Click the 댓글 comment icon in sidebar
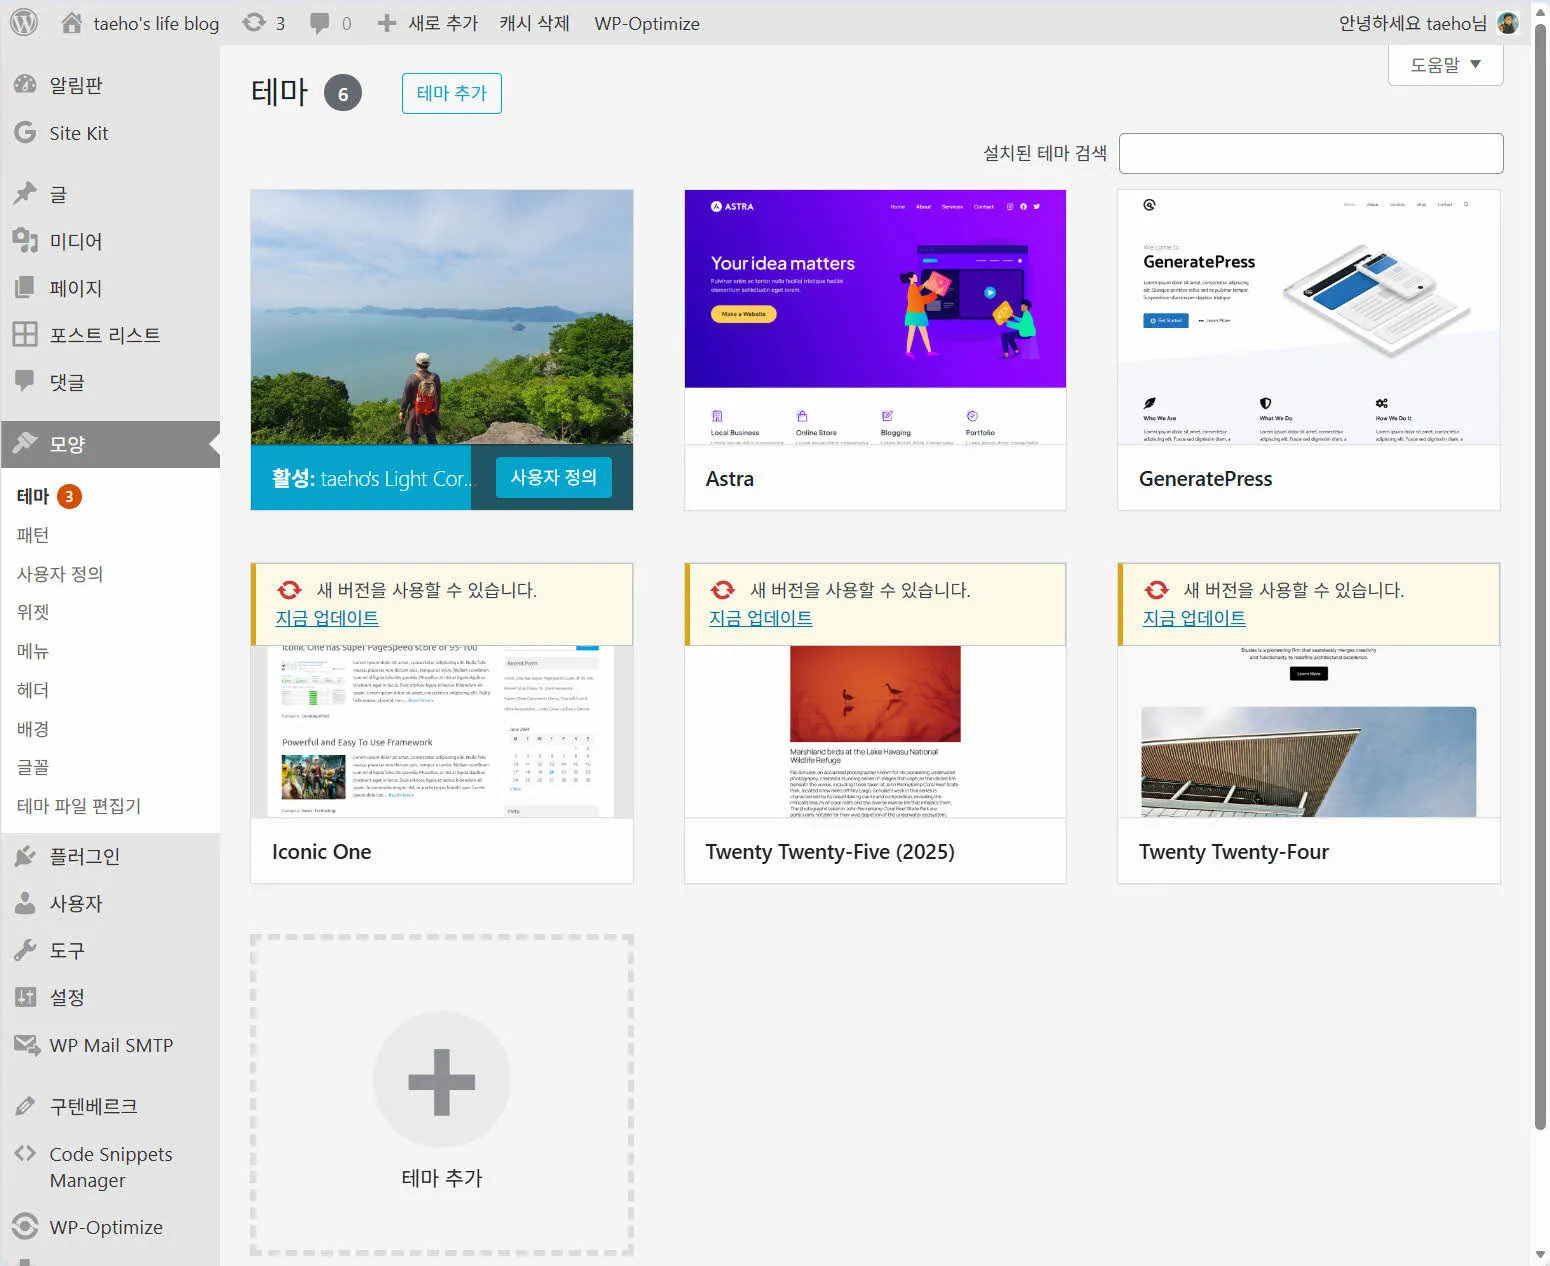This screenshot has width=1550, height=1266. (x=25, y=381)
